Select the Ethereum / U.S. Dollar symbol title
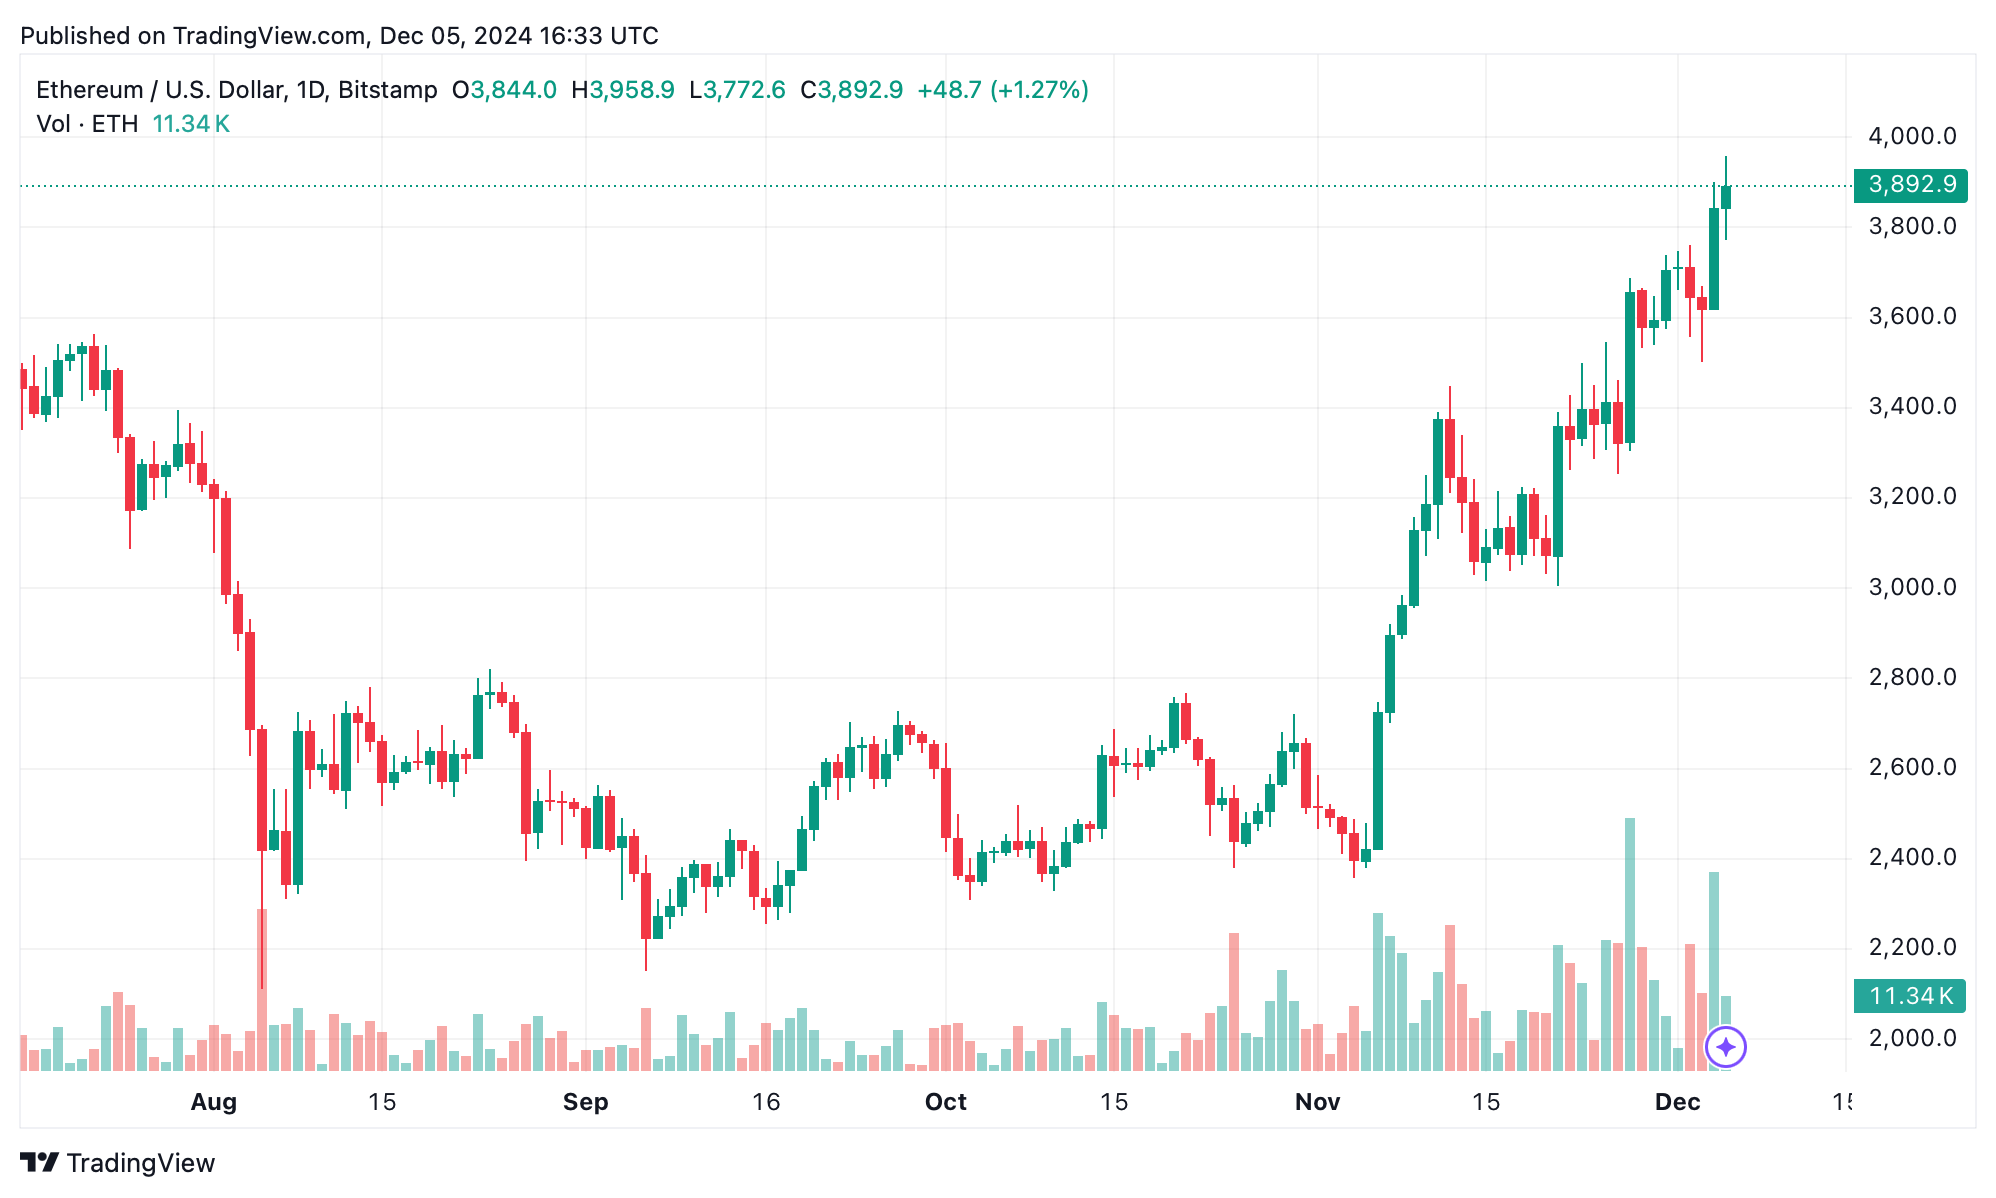This screenshot has height=1198, width=1996. [236, 90]
